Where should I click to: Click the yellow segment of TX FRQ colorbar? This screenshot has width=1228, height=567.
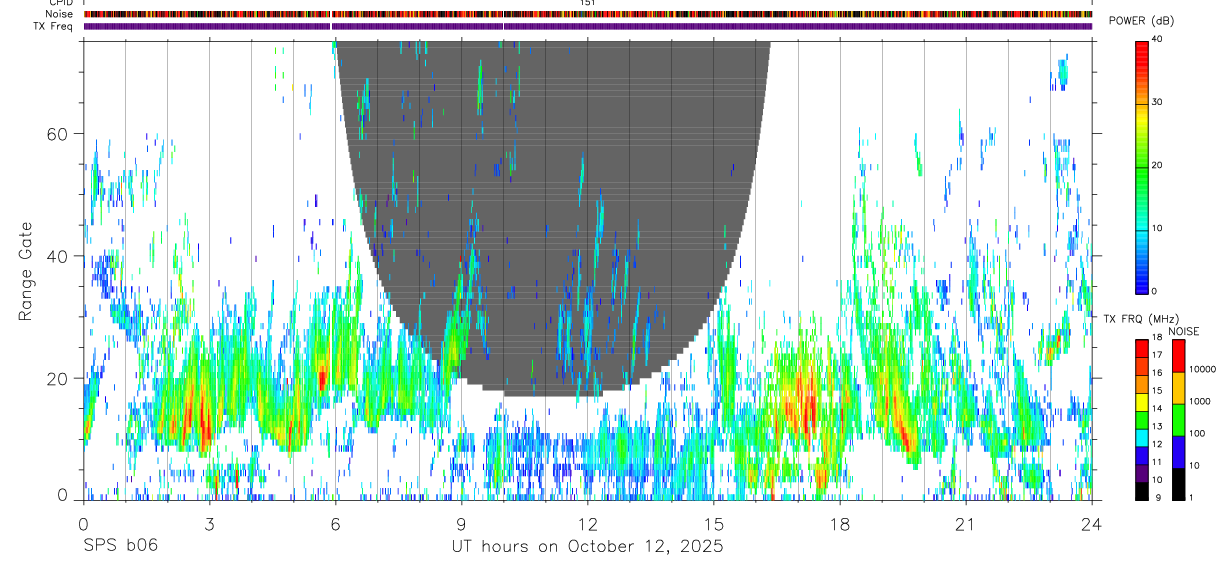click(1141, 402)
